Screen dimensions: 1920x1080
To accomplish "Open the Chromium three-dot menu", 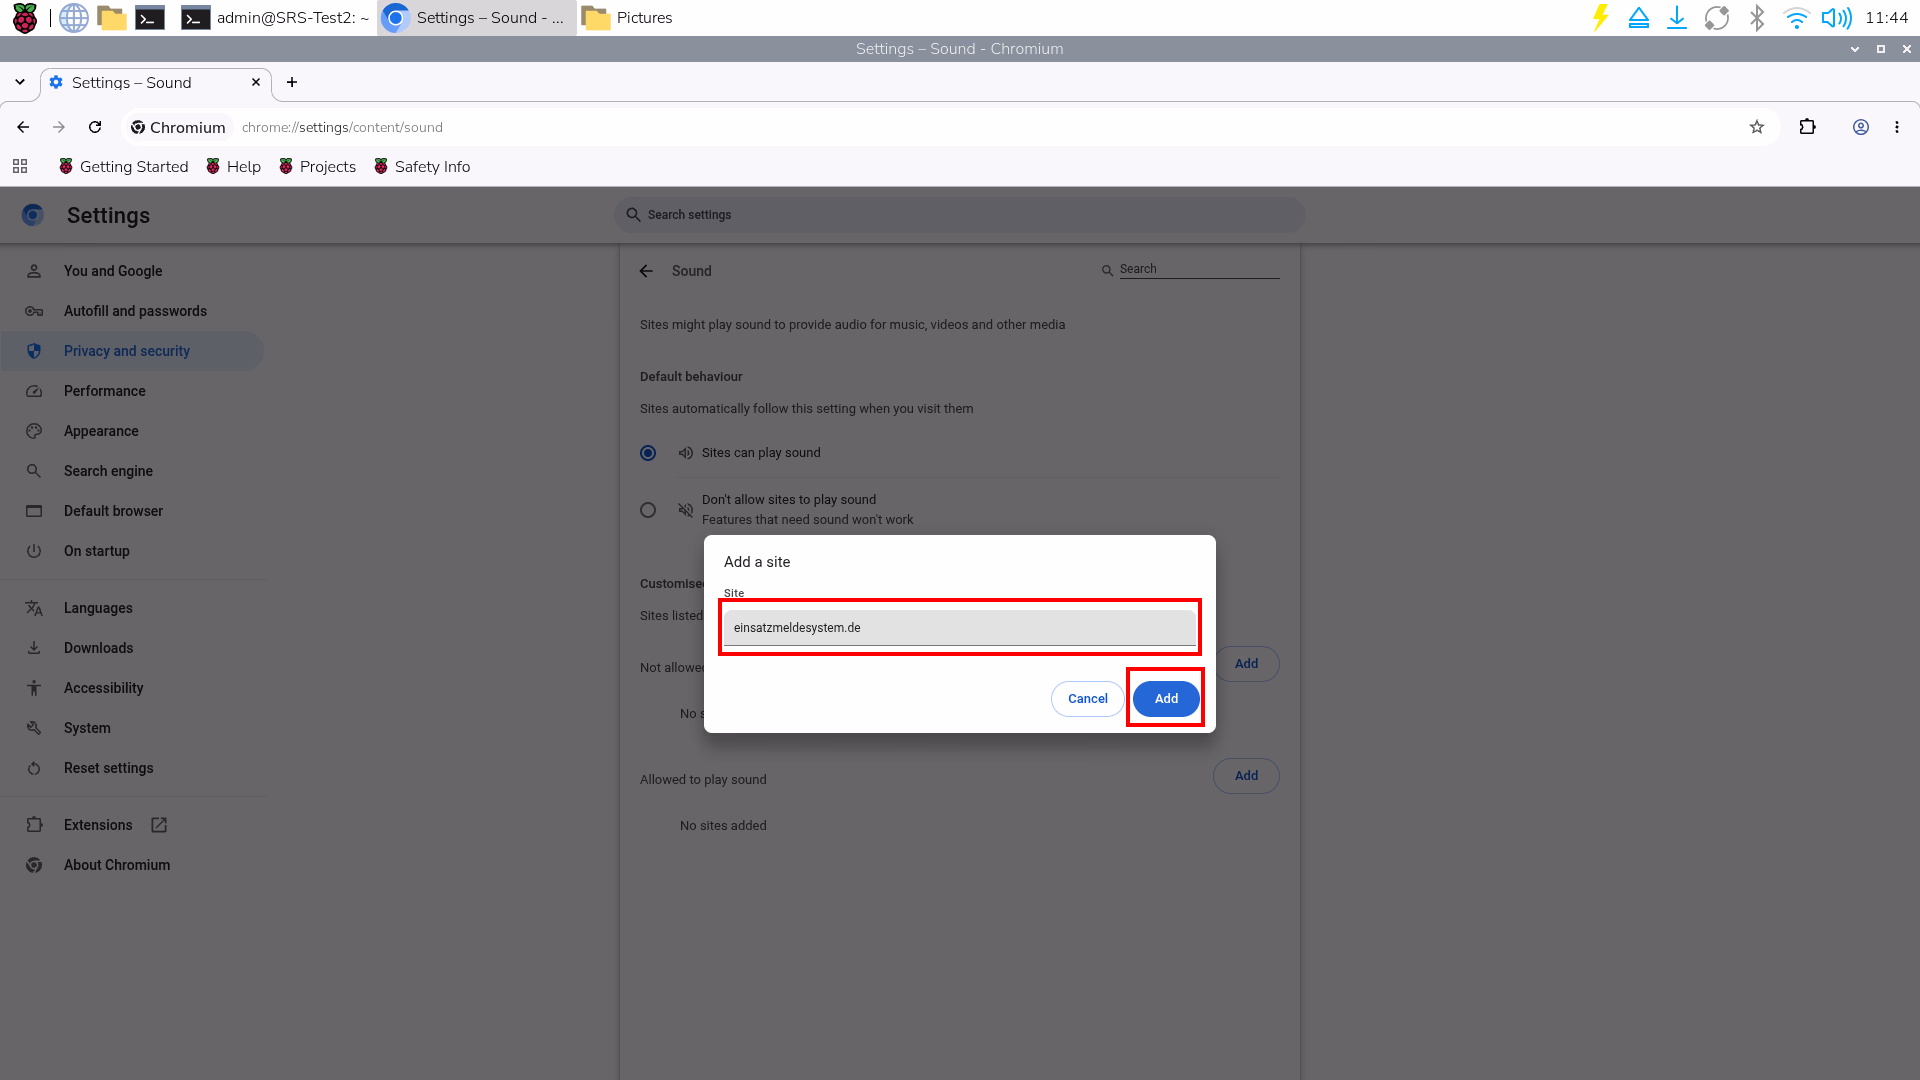I will pyautogui.click(x=1897, y=127).
